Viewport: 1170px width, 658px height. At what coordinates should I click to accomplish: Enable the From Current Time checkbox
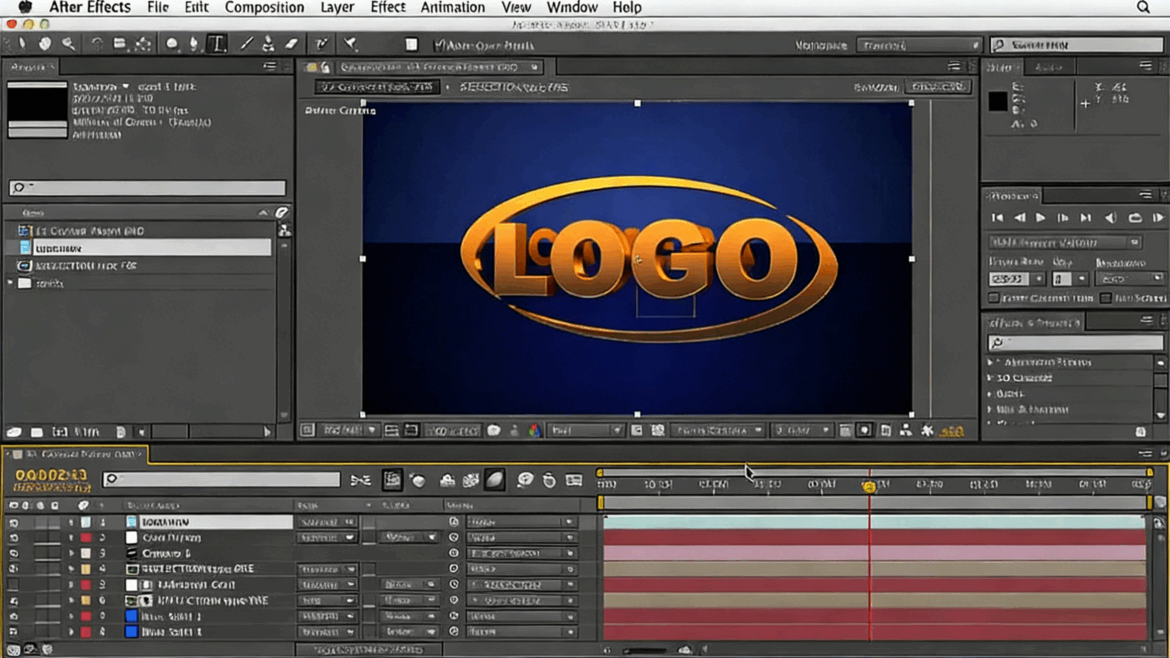click(993, 298)
